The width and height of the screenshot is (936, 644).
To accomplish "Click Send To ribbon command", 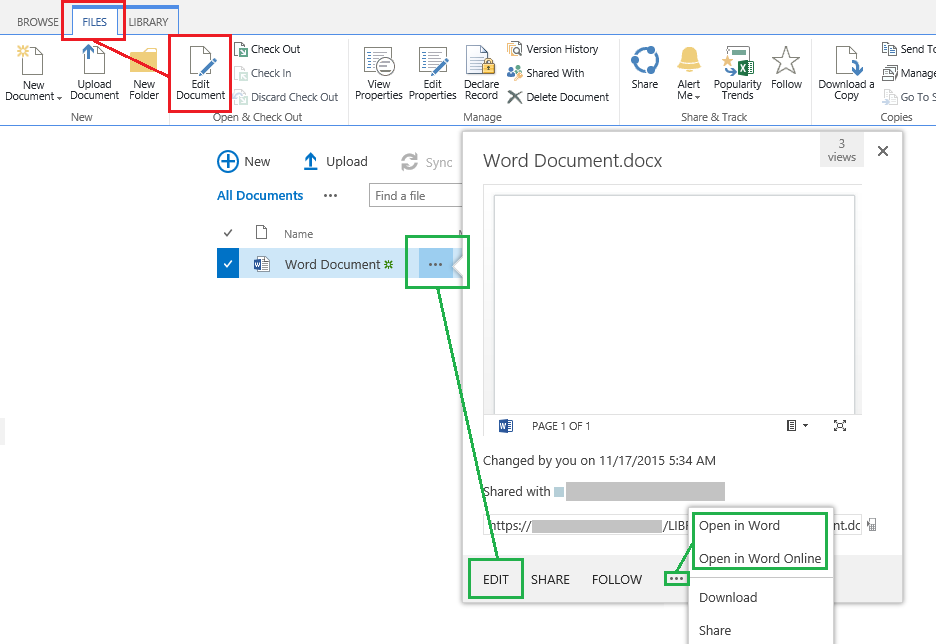I will (909, 49).
